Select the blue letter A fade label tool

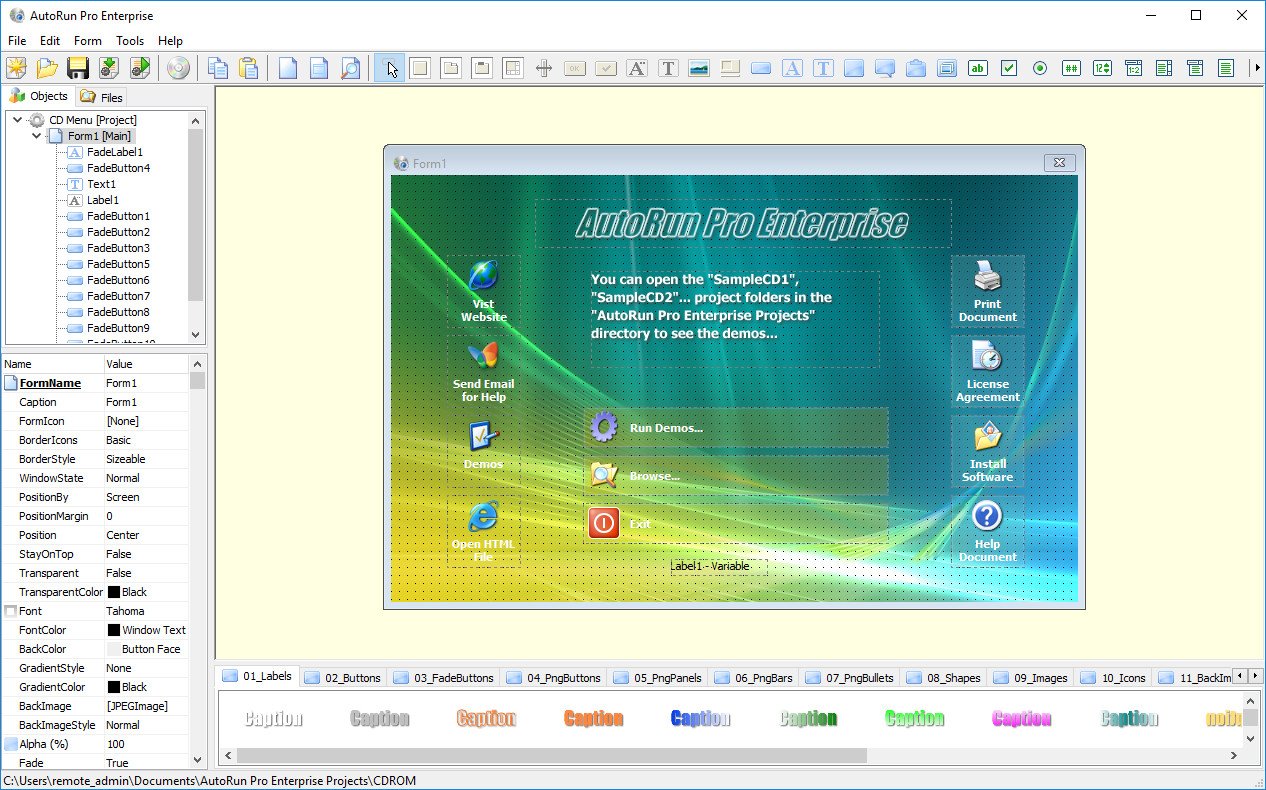coord(792,68)
